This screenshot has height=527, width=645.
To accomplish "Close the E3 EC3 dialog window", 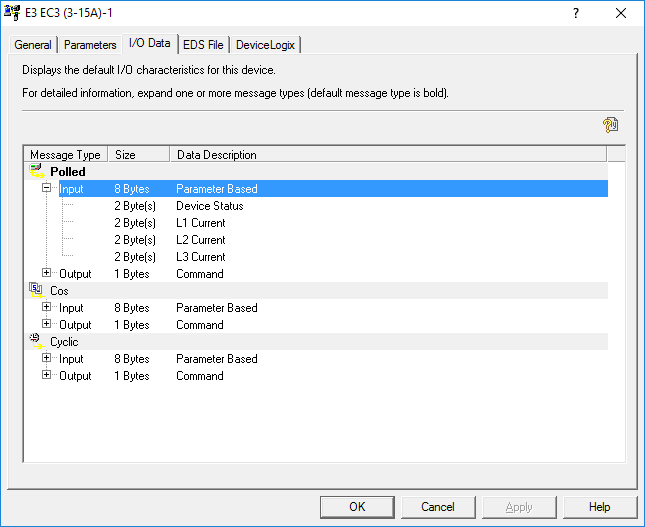I will pos(621,13).
